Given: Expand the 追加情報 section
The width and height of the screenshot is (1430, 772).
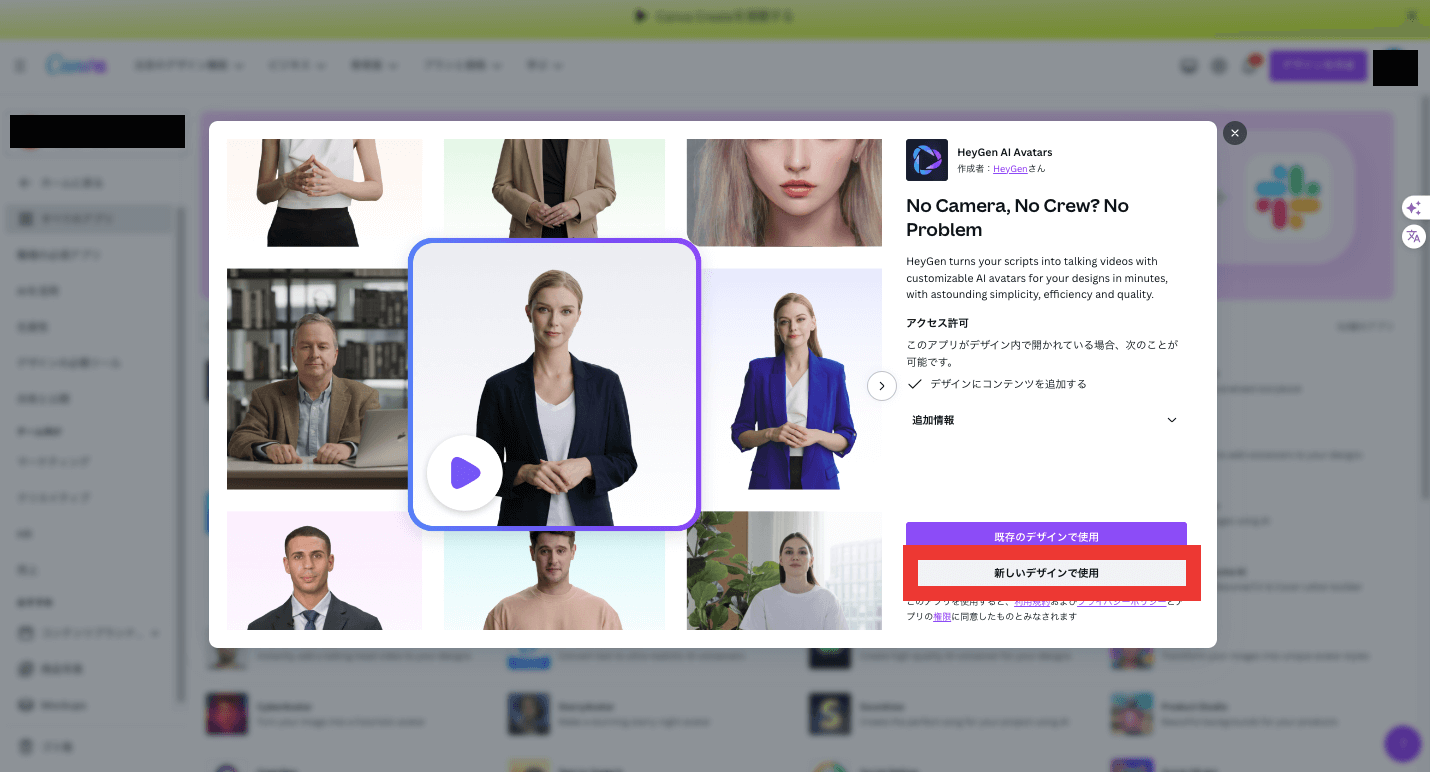Looking at the screenshot, I should 1046,420.
